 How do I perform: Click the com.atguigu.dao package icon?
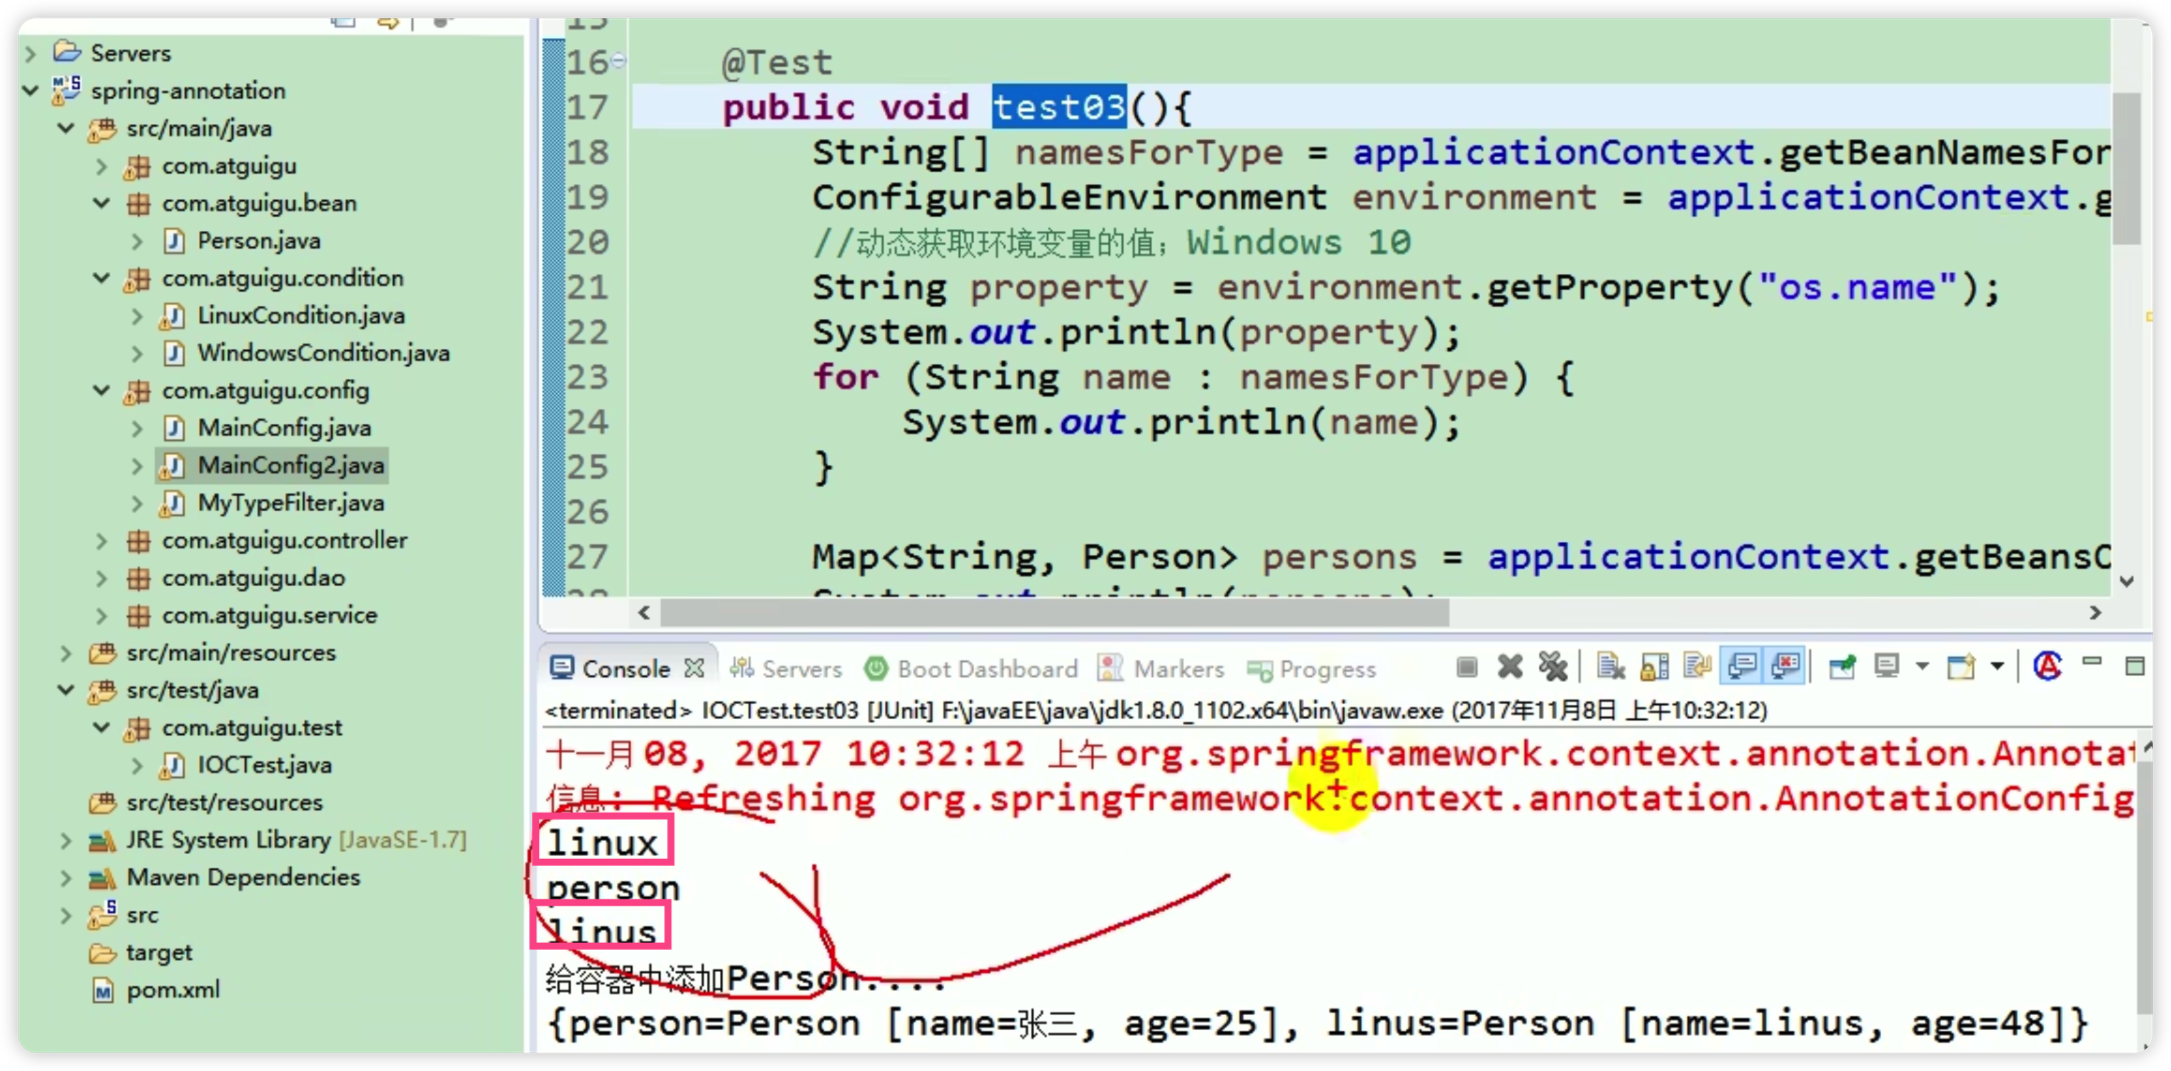point(138,578)
